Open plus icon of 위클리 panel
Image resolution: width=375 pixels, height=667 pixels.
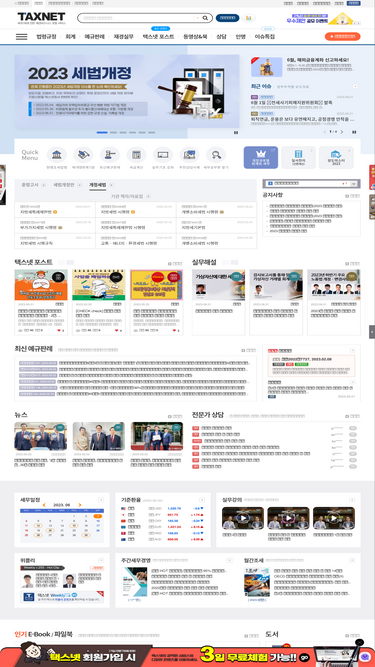[101, 560]
